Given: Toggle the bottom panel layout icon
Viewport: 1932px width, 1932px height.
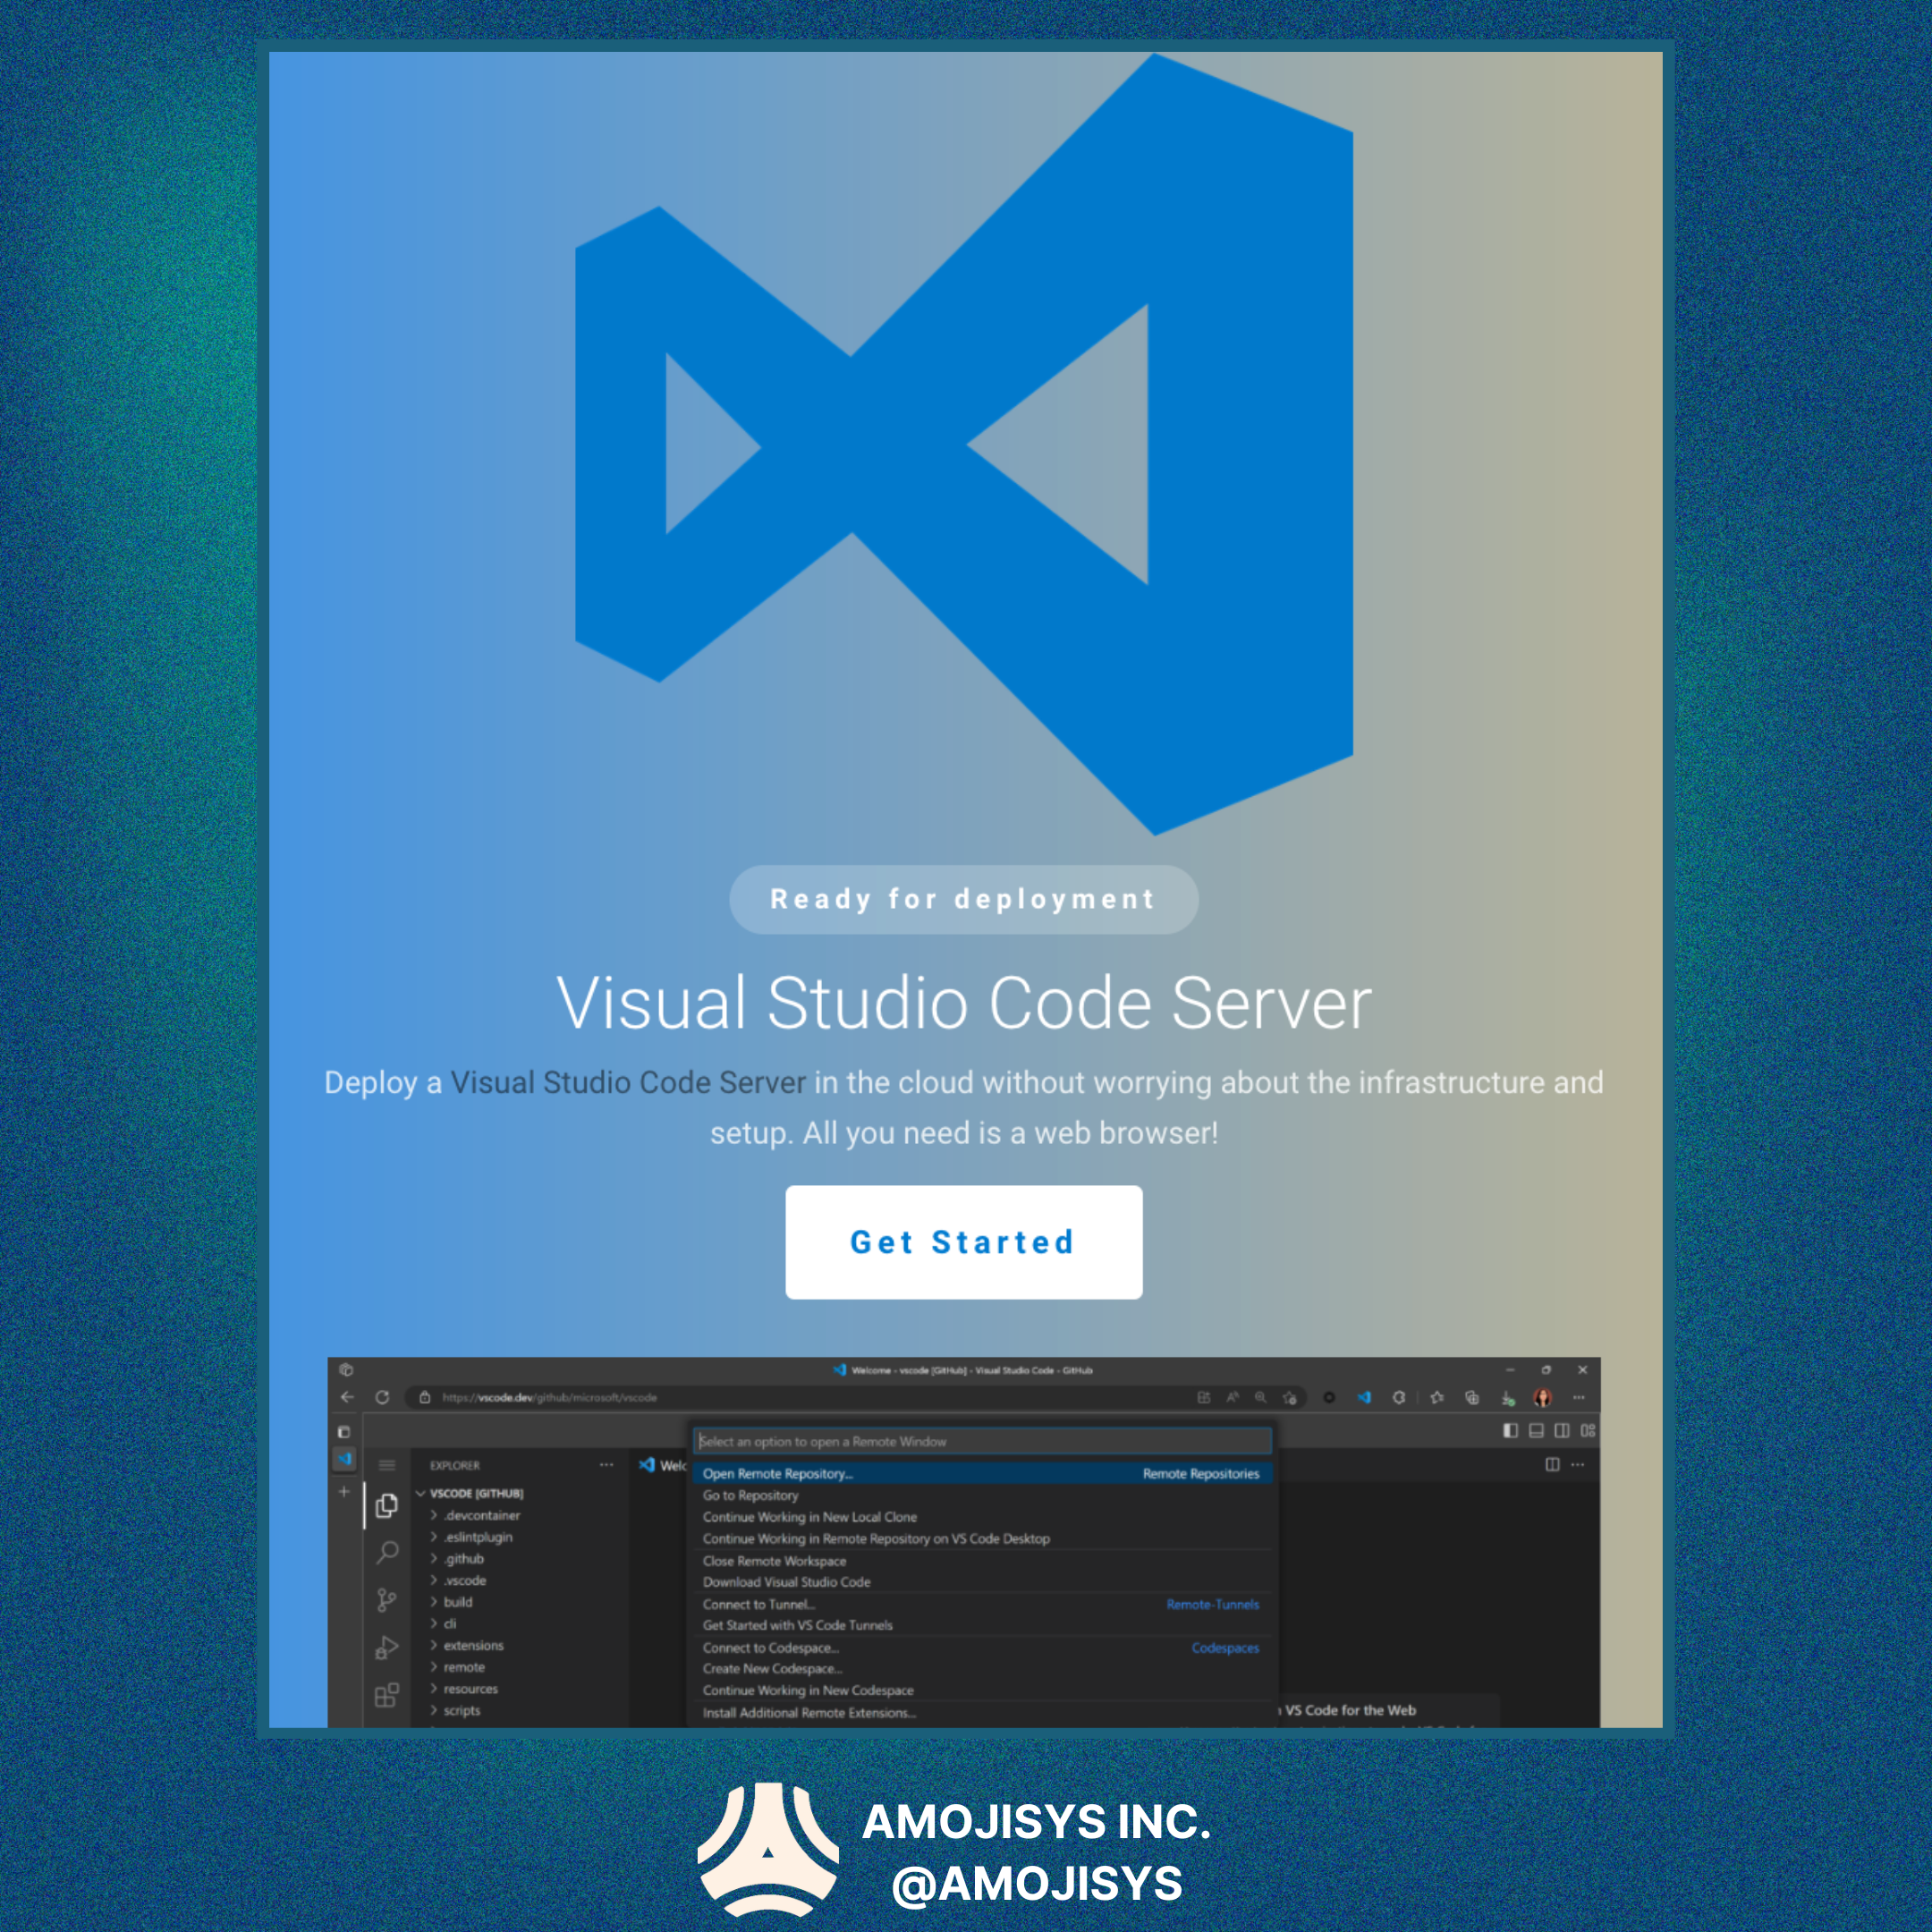Looking at the screenshot, I should point(1536,1431).
